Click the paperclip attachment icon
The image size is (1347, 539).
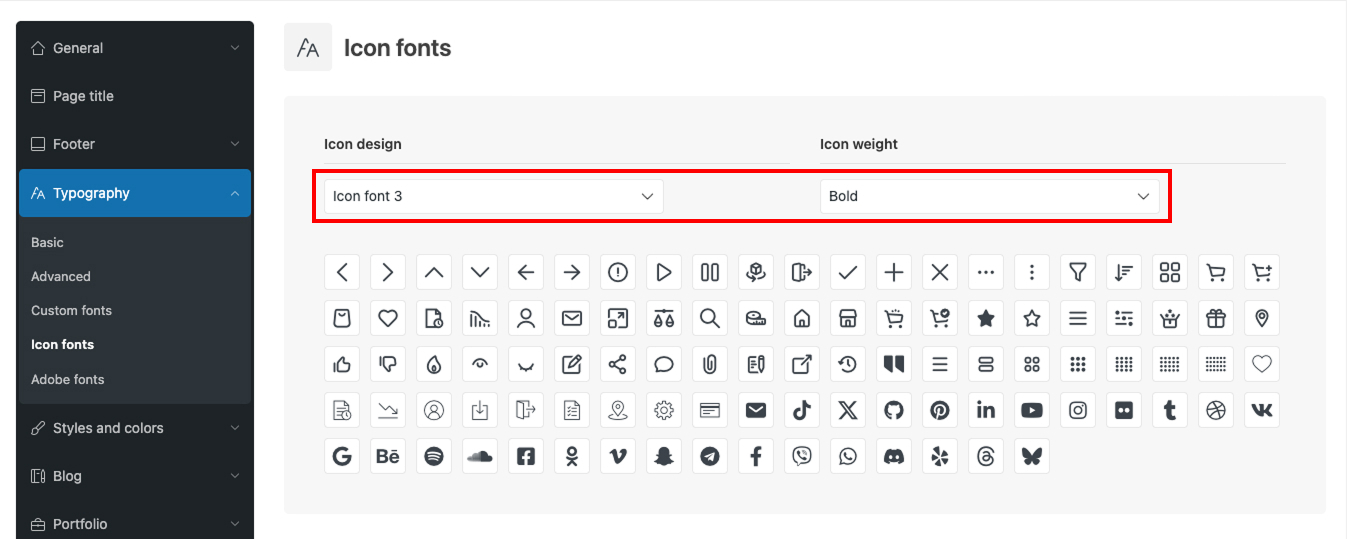click(x=710, y=364)
